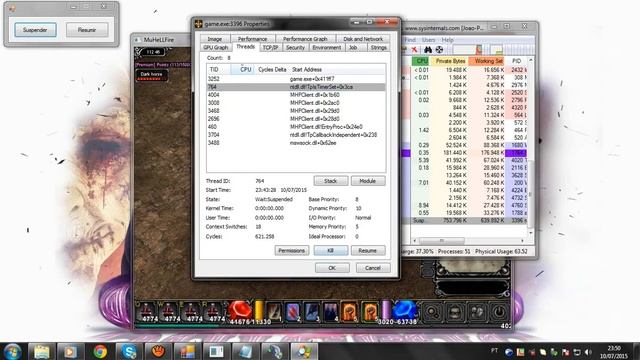
Task: Click the Stack button
Action: tap(331, 181)
